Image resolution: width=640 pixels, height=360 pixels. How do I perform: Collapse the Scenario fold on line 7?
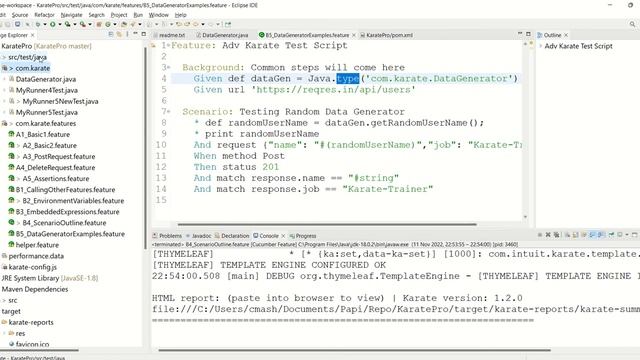(169, 111)
